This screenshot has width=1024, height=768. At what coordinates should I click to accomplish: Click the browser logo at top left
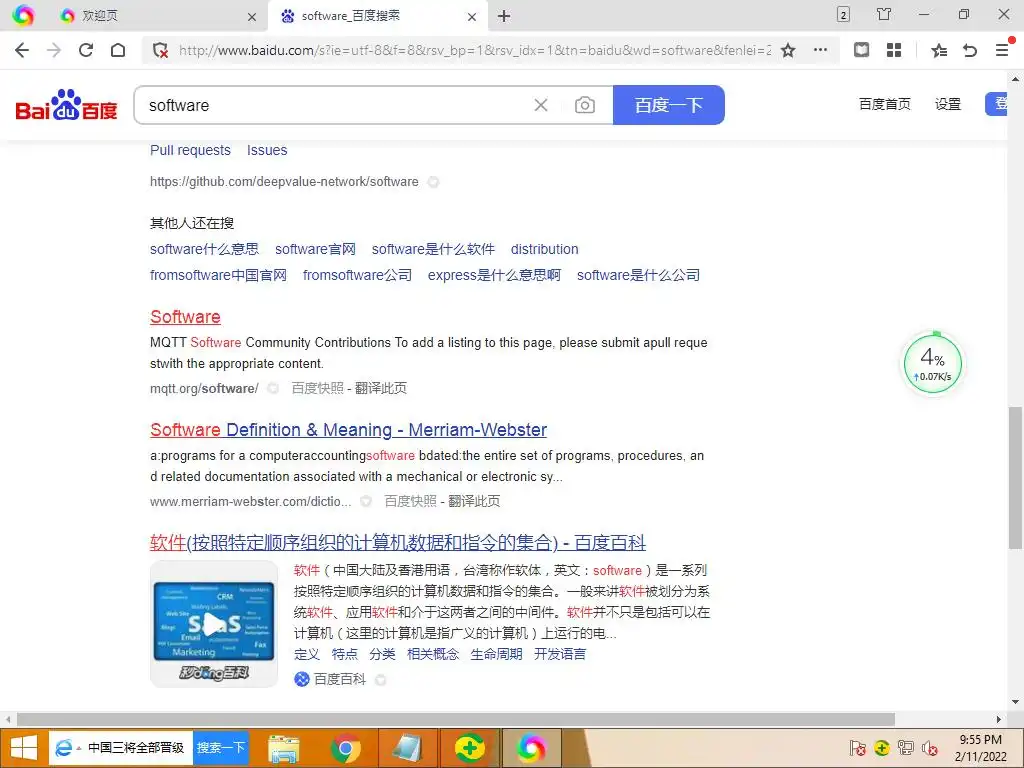pyautogui.click(x=23, y=15)
